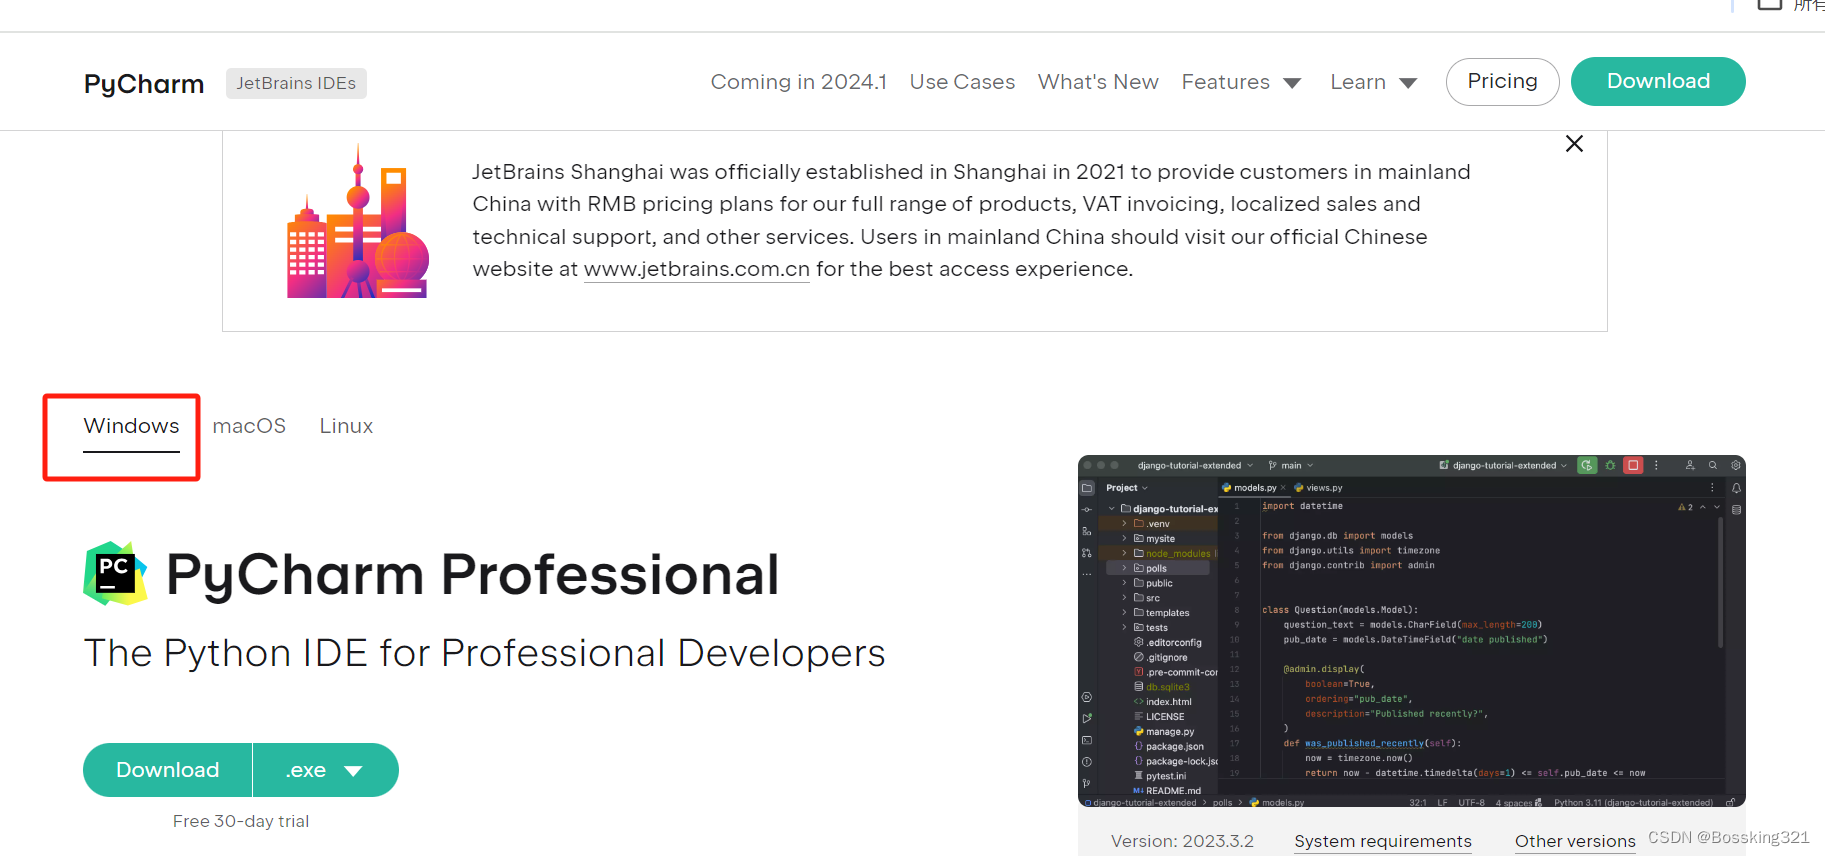Open the Other versions link
Screen dimensions: 1825x856
[1575, 841]
